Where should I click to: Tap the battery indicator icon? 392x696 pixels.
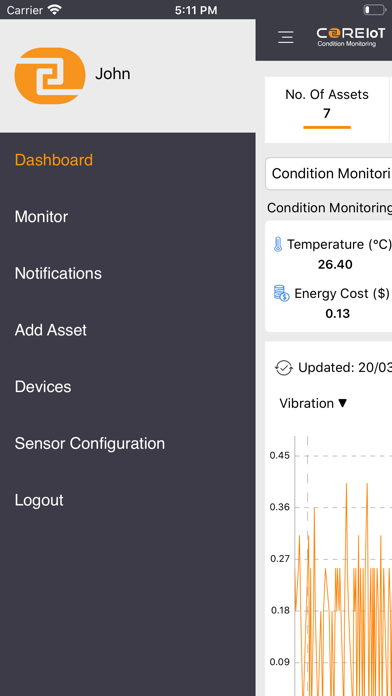click(374, 10)
